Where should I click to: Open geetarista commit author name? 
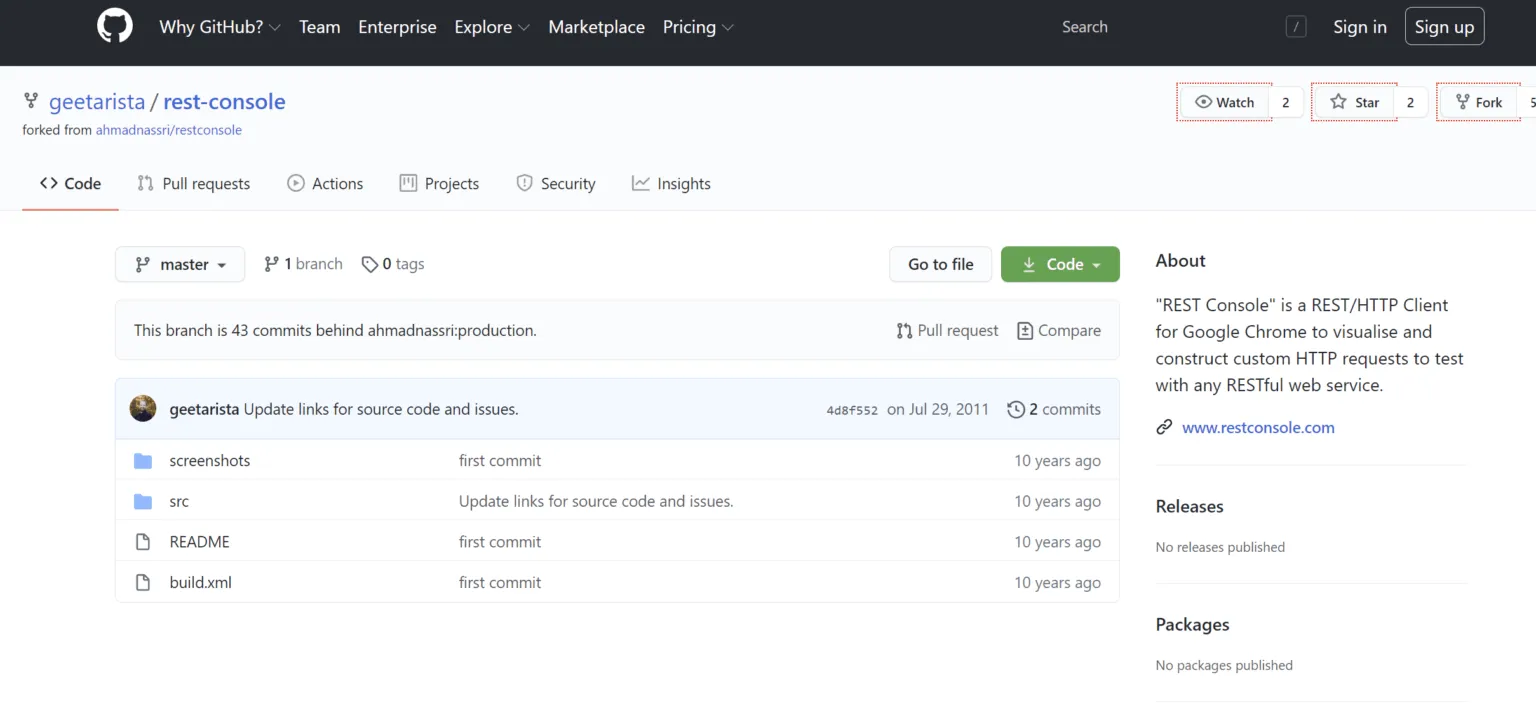[x=204, y=409]
